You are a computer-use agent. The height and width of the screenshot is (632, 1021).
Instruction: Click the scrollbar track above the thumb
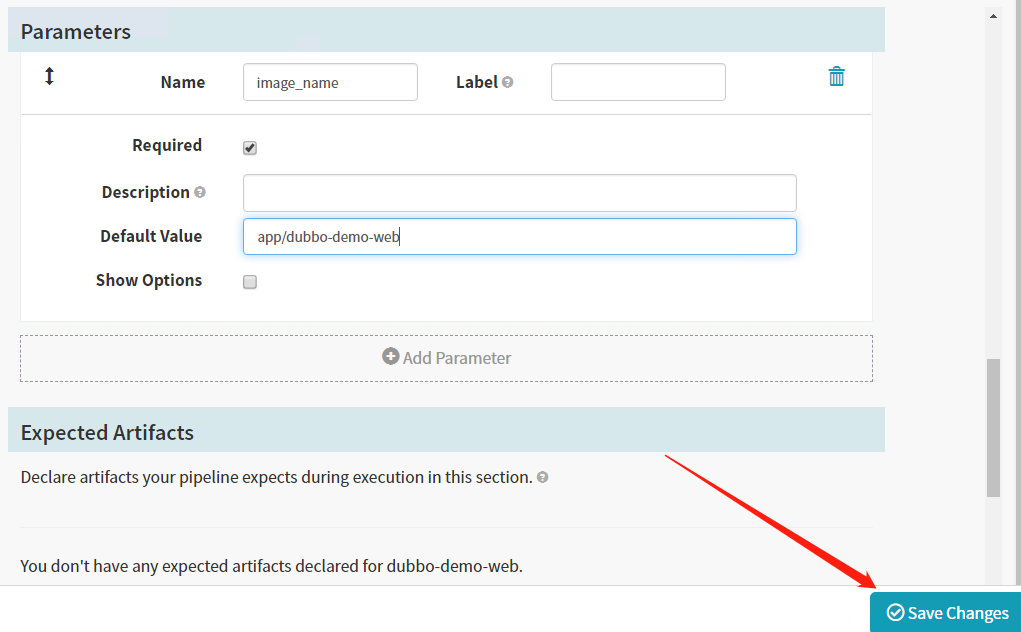(993, 200)
